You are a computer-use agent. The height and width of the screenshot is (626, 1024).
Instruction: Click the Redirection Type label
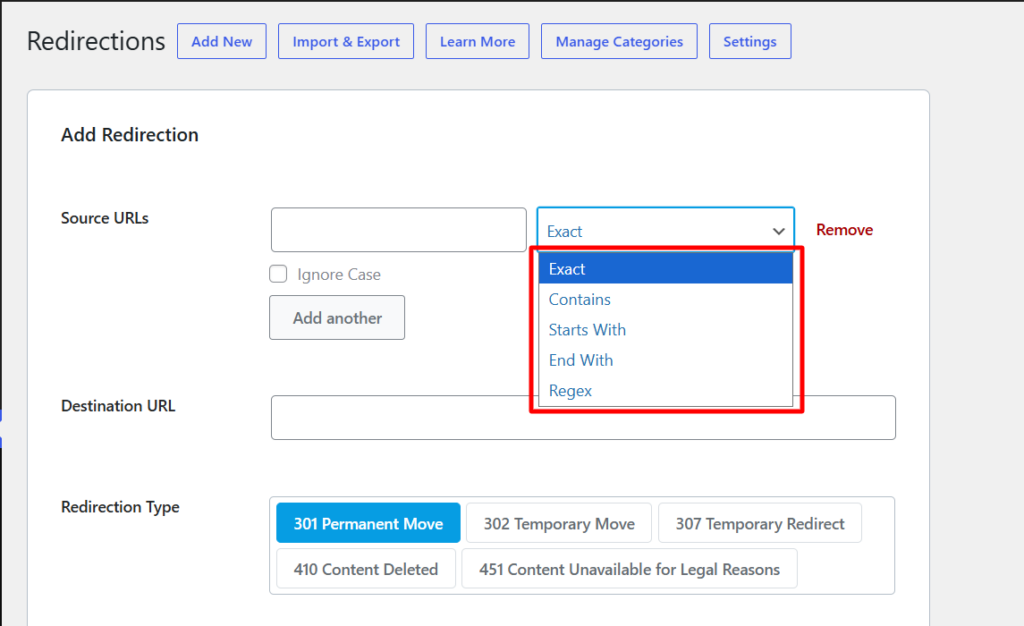point(120,507)
